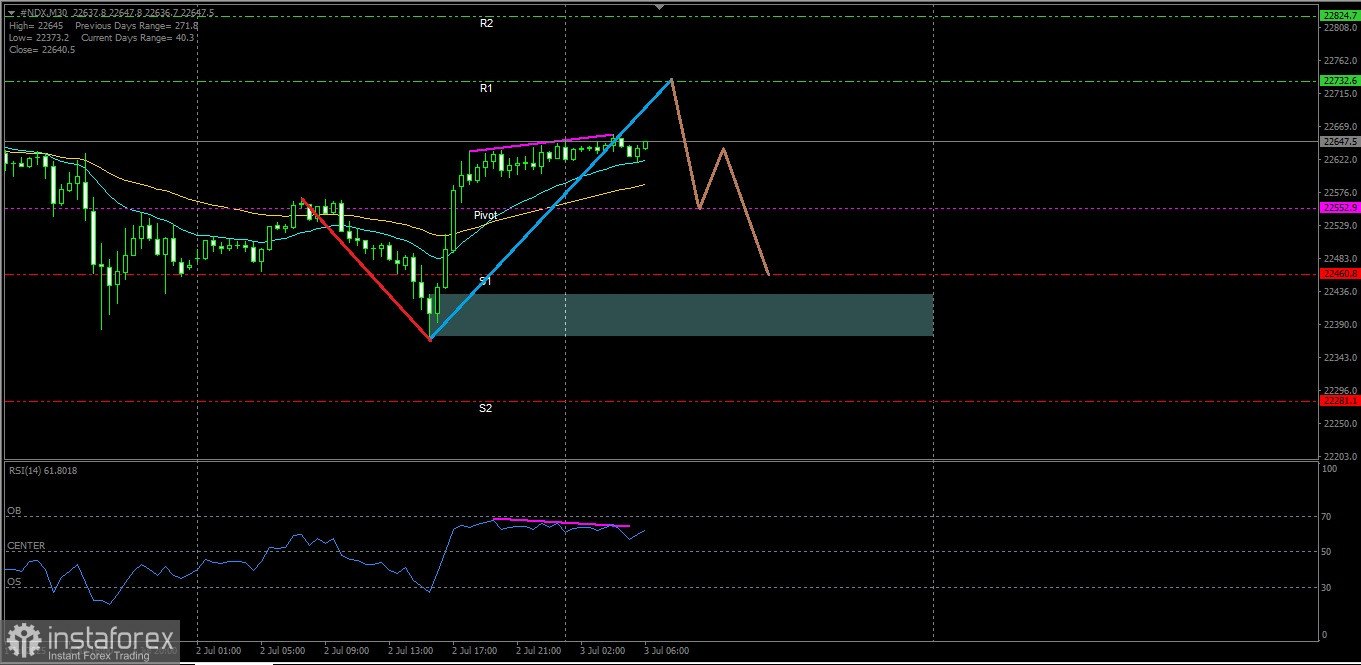Select the 22552.9 magenta pivot price tag
1361x665 pixels.
click(x=1339, y=207)
